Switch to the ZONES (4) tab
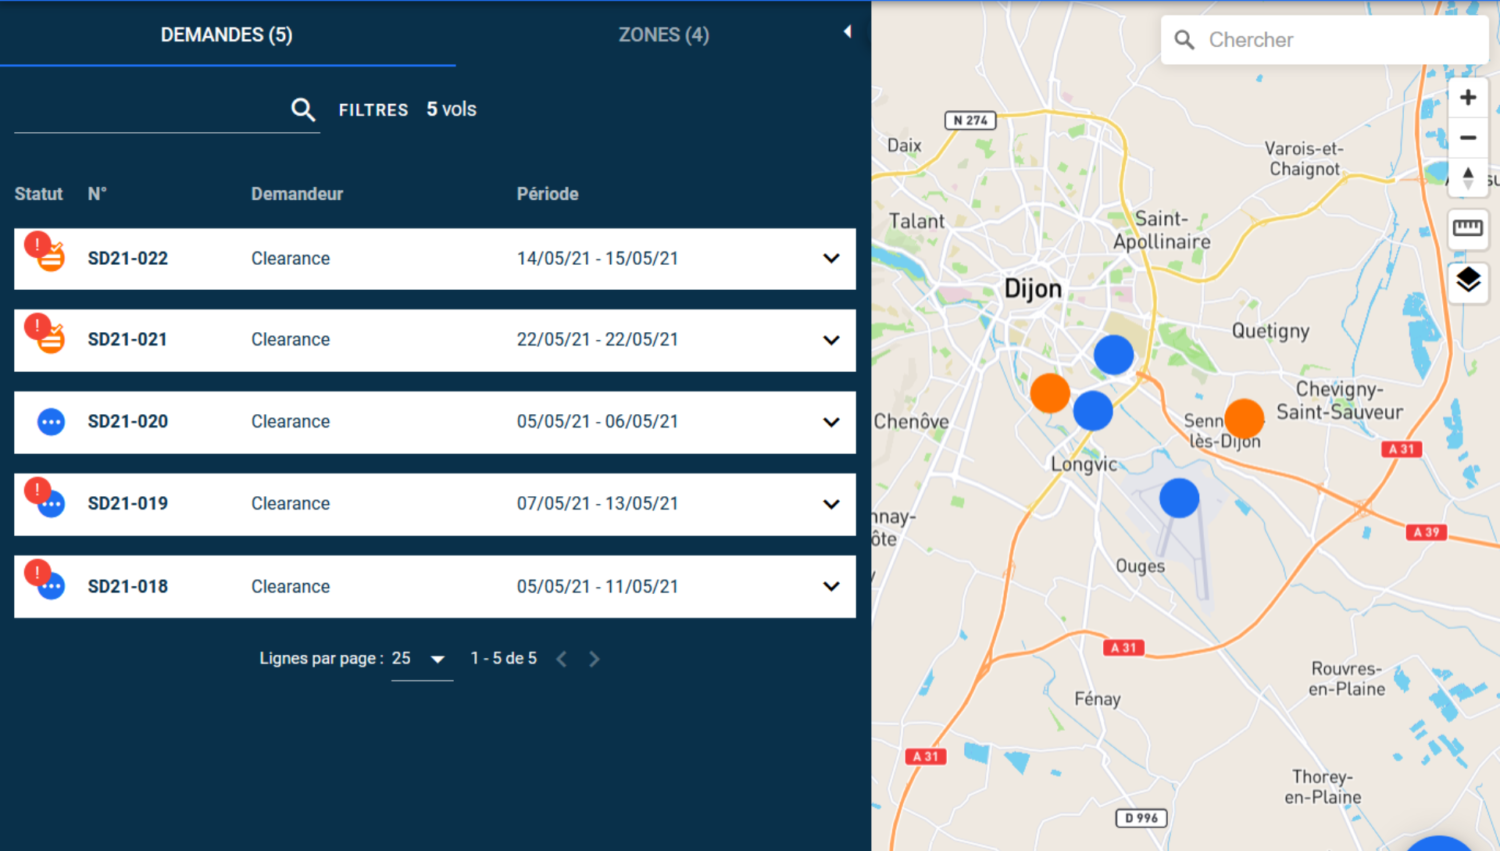This screenshot has width=1500, height=851. tap(664, 34)
